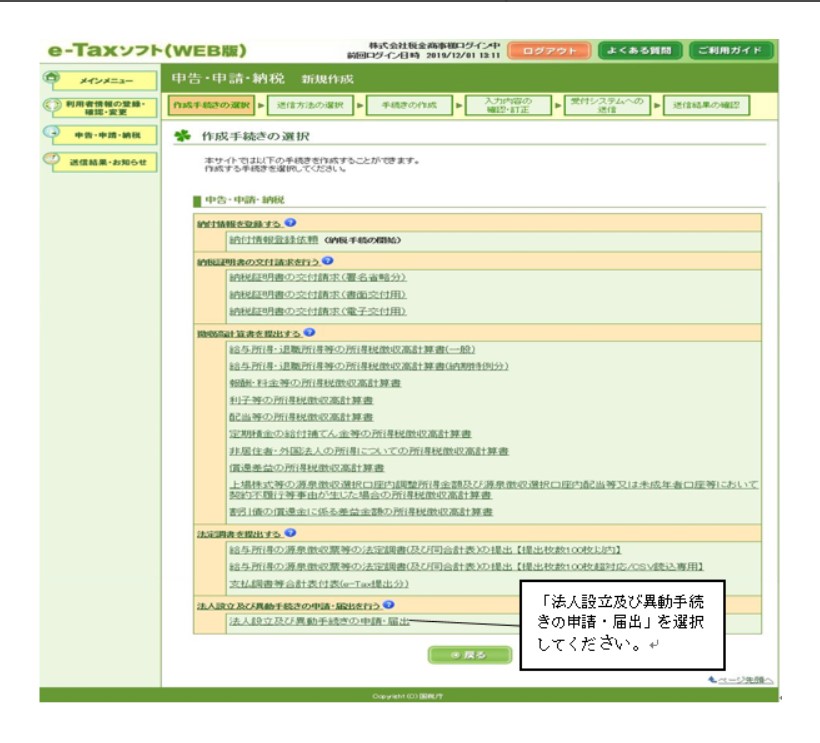Open 利子等の所得税徴収高計算書 link
Screen dimensions: 820x743
pos(301,400)
